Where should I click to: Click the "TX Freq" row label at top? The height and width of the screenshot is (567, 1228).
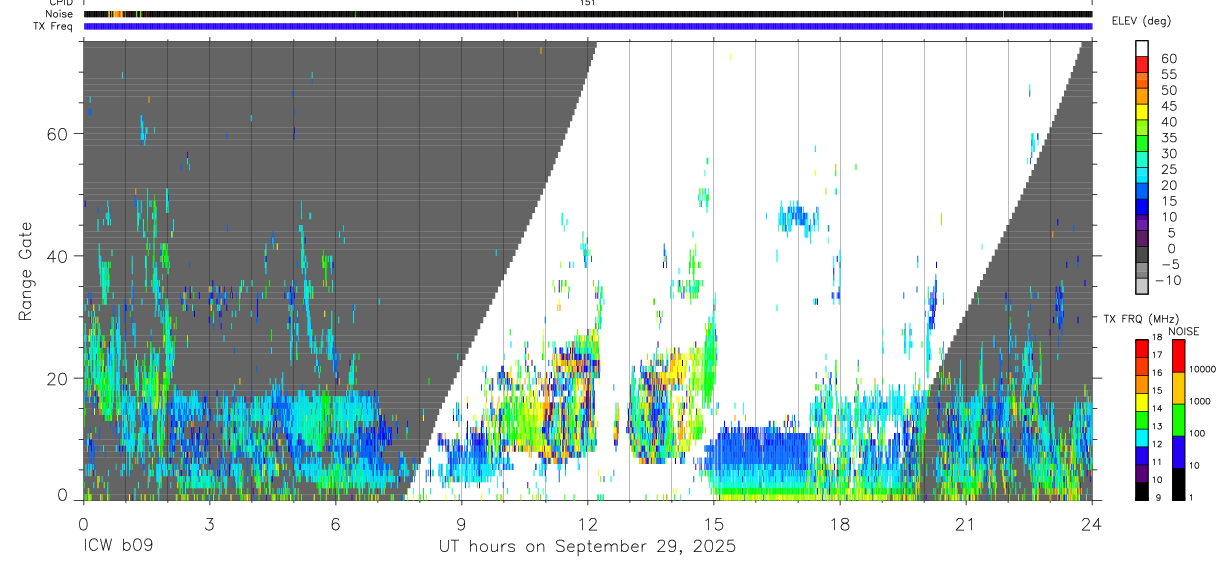coord(53,26)
